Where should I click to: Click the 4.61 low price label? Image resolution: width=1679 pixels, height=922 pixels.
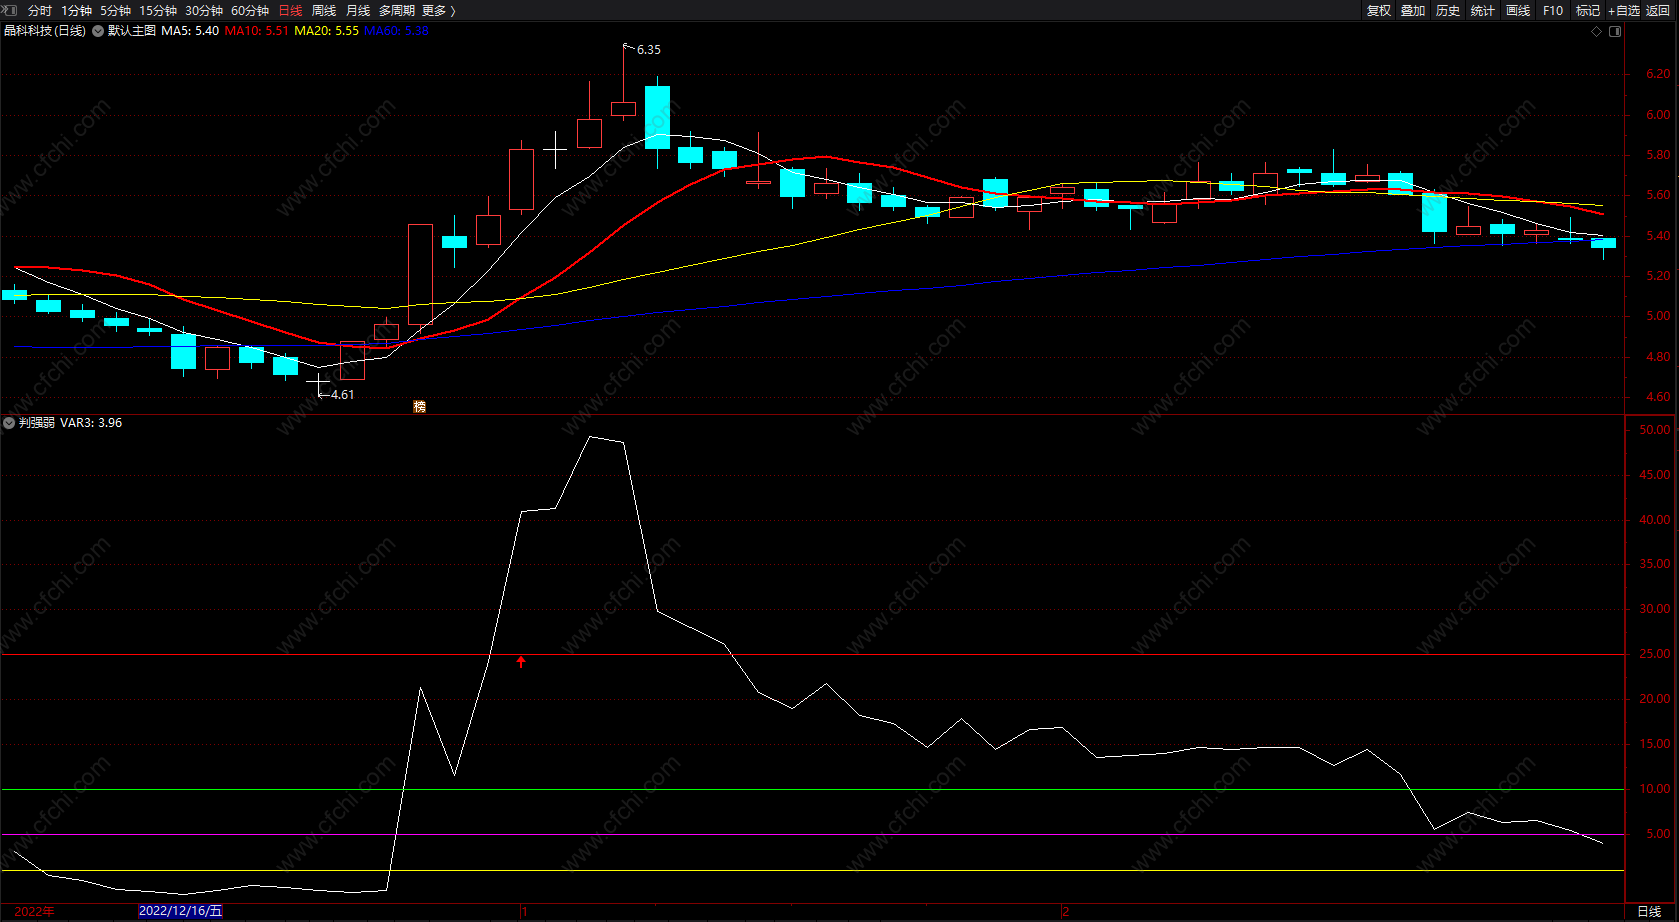point(342,395)
